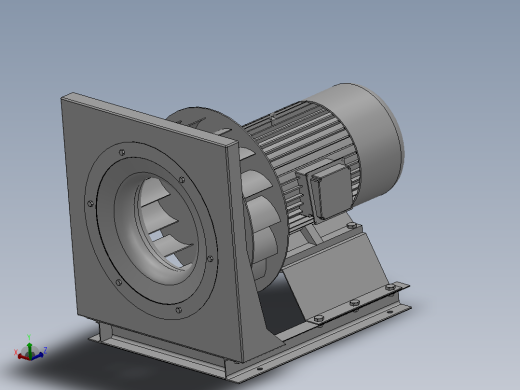The width and height of the screenshot is (520, 390).
Task: Pick the leftmost bolt on inlet flange
Action: tap(90, 203)
